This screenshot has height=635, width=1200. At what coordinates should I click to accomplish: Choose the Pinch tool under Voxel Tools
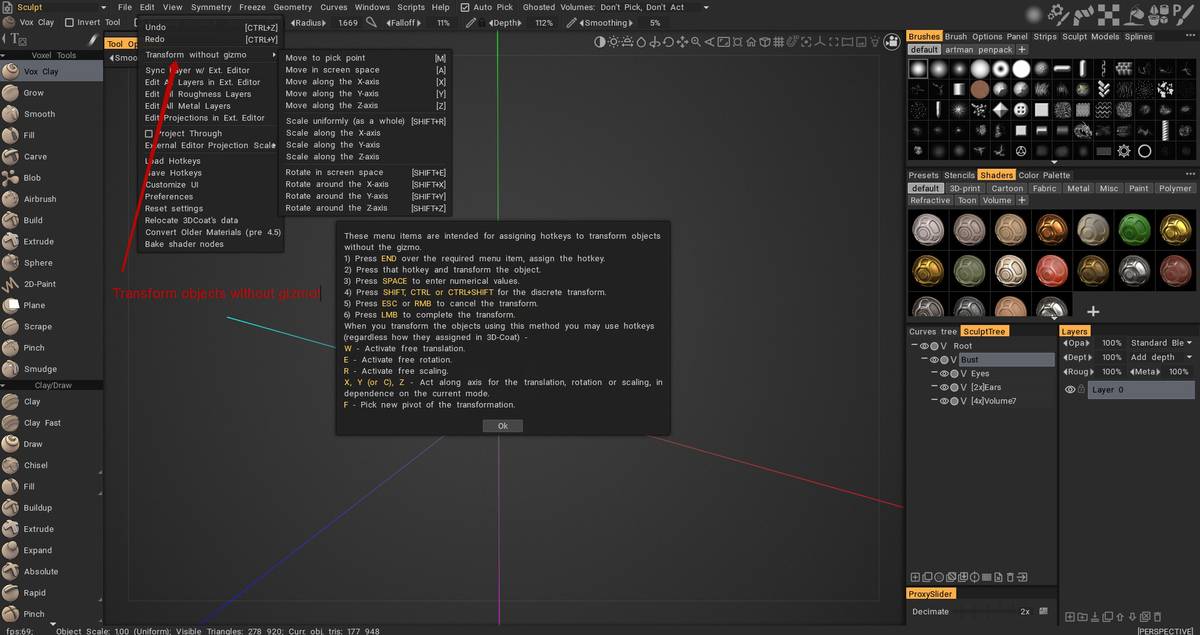click(34, 348)
